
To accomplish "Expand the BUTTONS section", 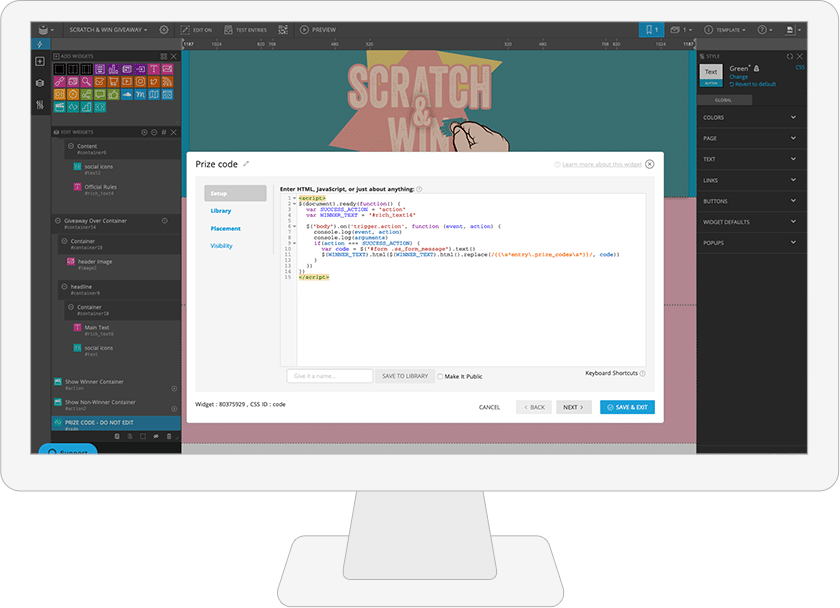I will [751, 201].
